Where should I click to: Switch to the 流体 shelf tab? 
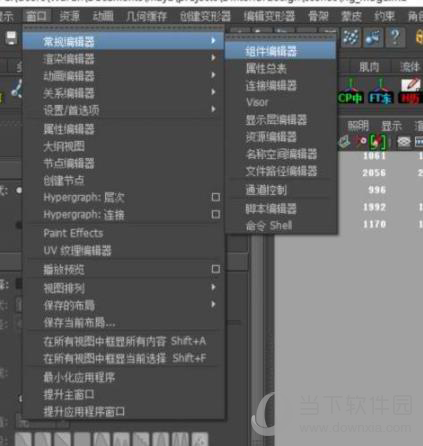[x=410, y=67]
